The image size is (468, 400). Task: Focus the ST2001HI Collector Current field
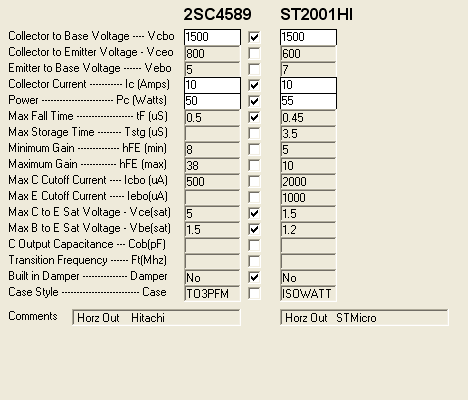tap(308, 85)
